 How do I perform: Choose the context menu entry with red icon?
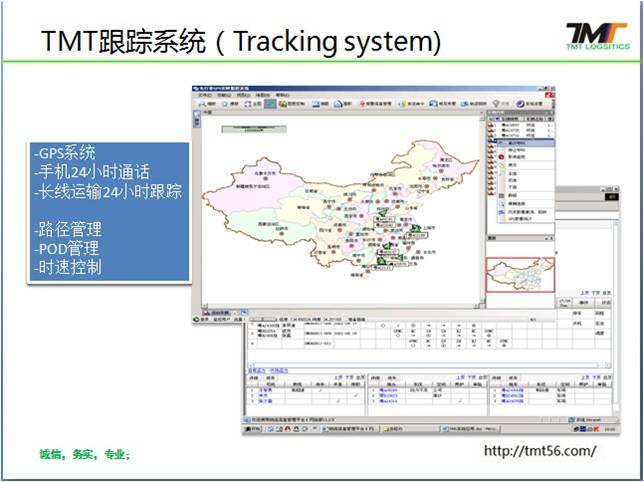point(526,157)
